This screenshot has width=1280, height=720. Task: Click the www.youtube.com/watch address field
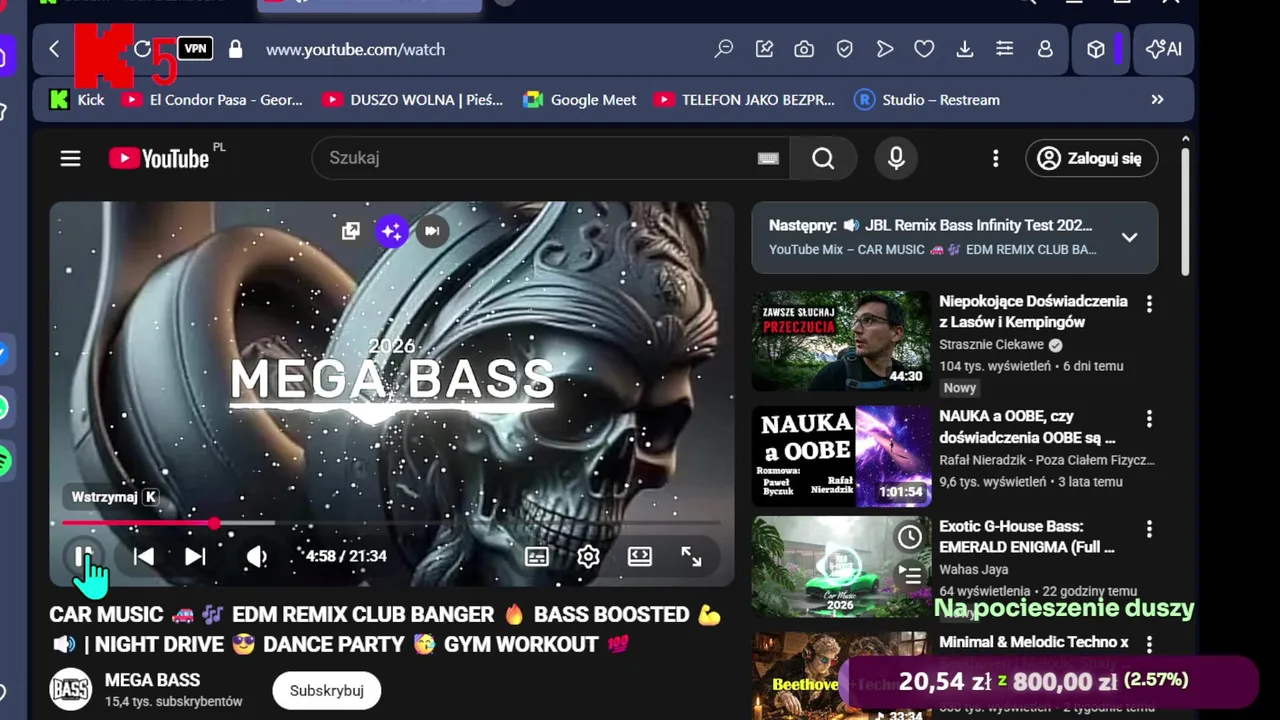355,49
